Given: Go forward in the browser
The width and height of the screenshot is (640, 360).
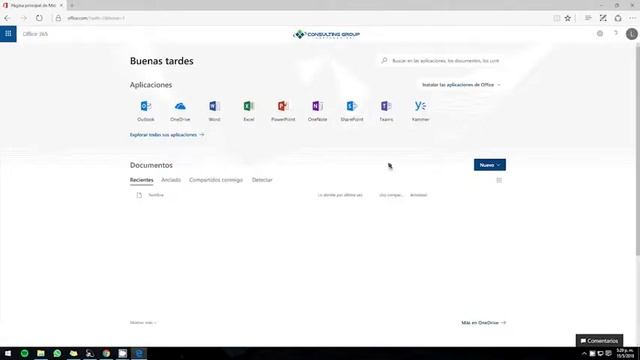Looking at the screenshot, I should [x=23, y=18].
